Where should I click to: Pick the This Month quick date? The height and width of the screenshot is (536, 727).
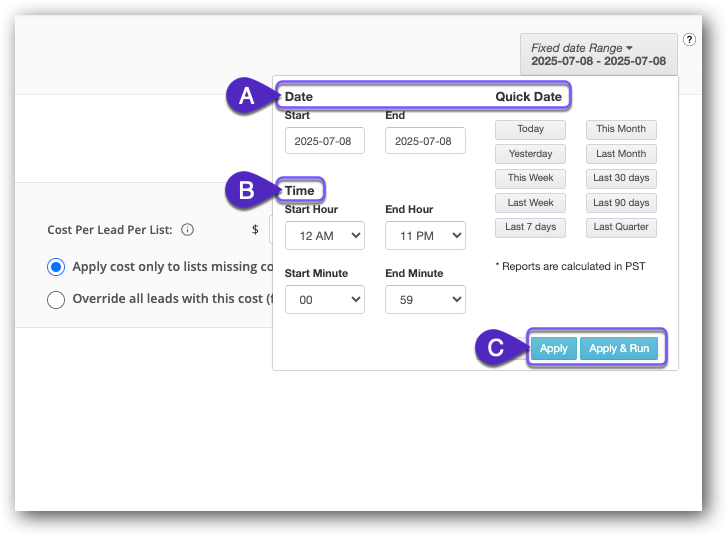621,129
